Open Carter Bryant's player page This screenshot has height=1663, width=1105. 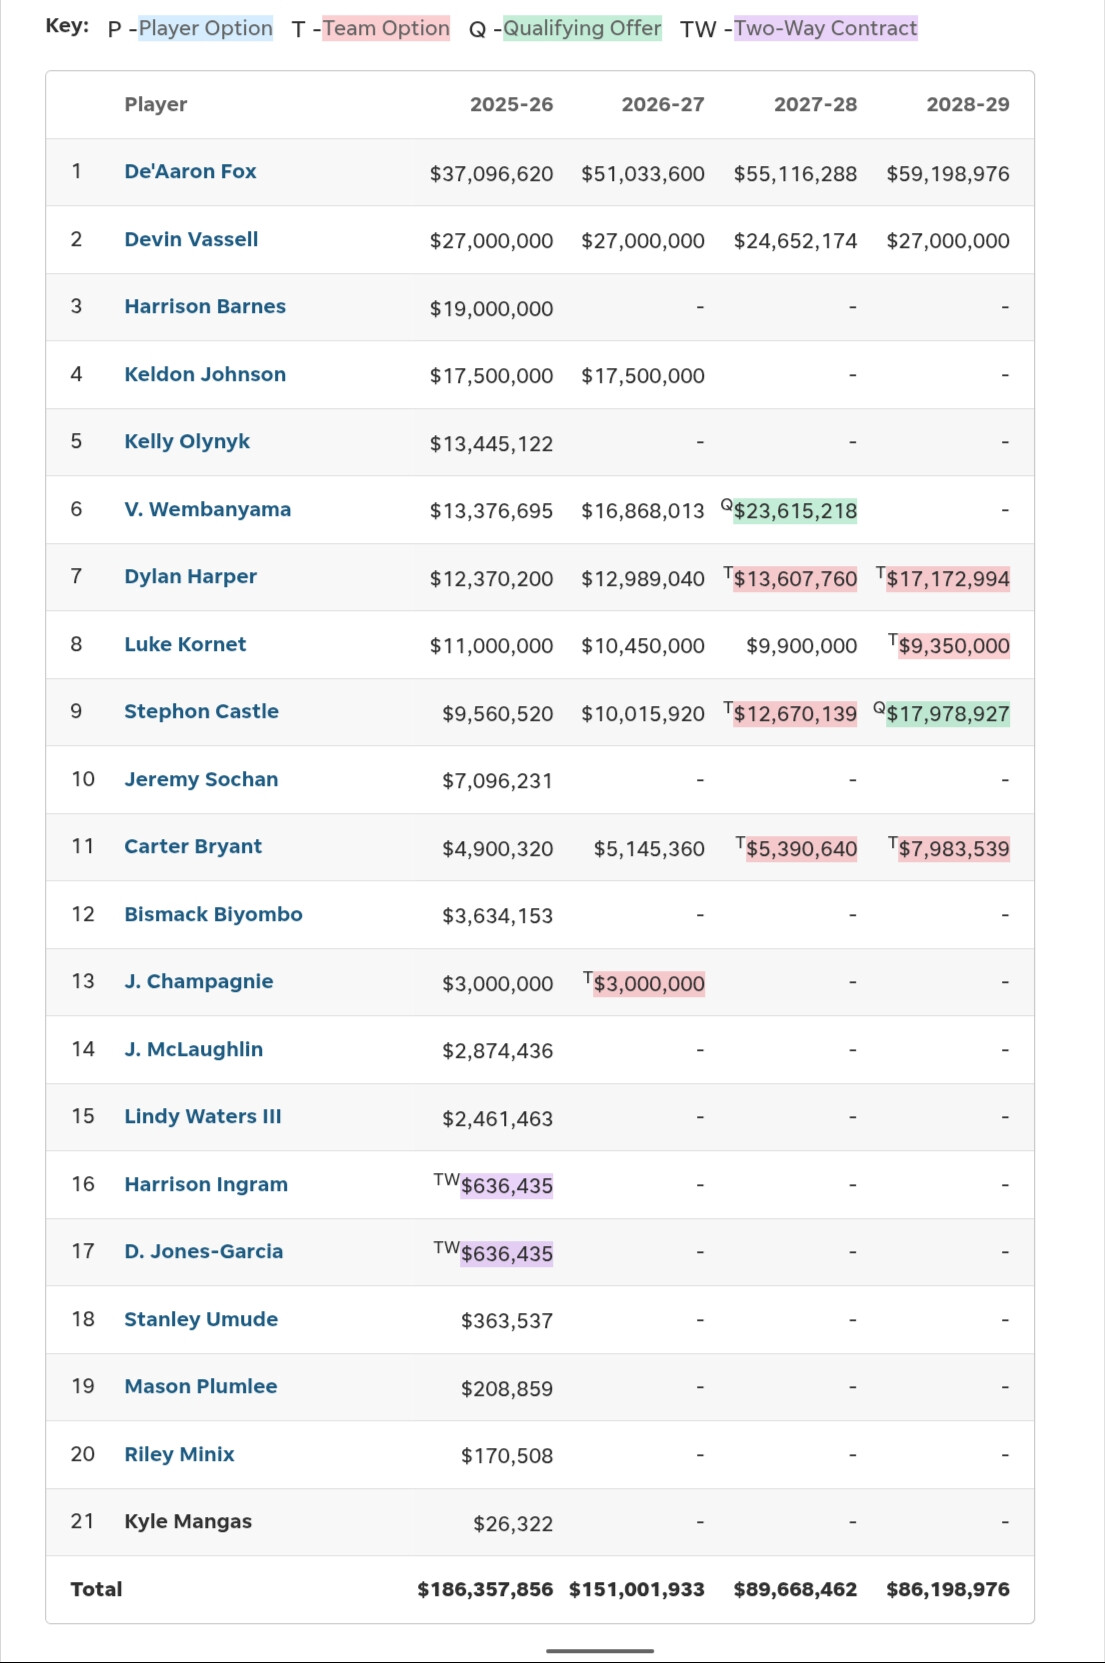[193, 847]
